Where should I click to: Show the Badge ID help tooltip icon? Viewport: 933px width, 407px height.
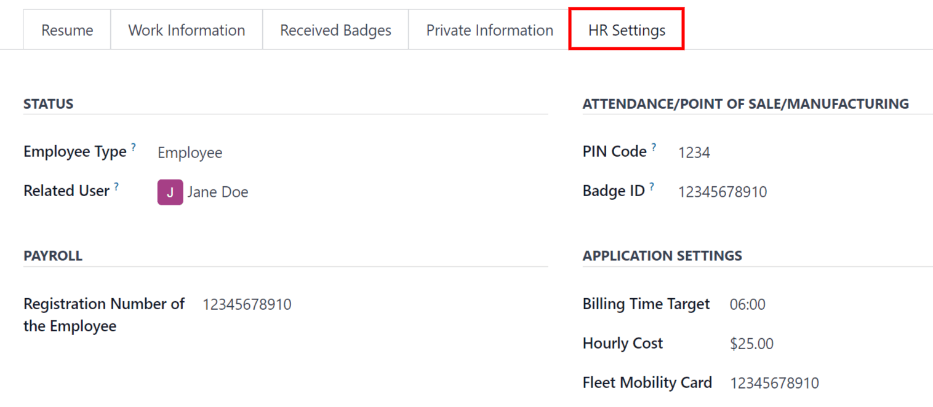pos(652,187)
